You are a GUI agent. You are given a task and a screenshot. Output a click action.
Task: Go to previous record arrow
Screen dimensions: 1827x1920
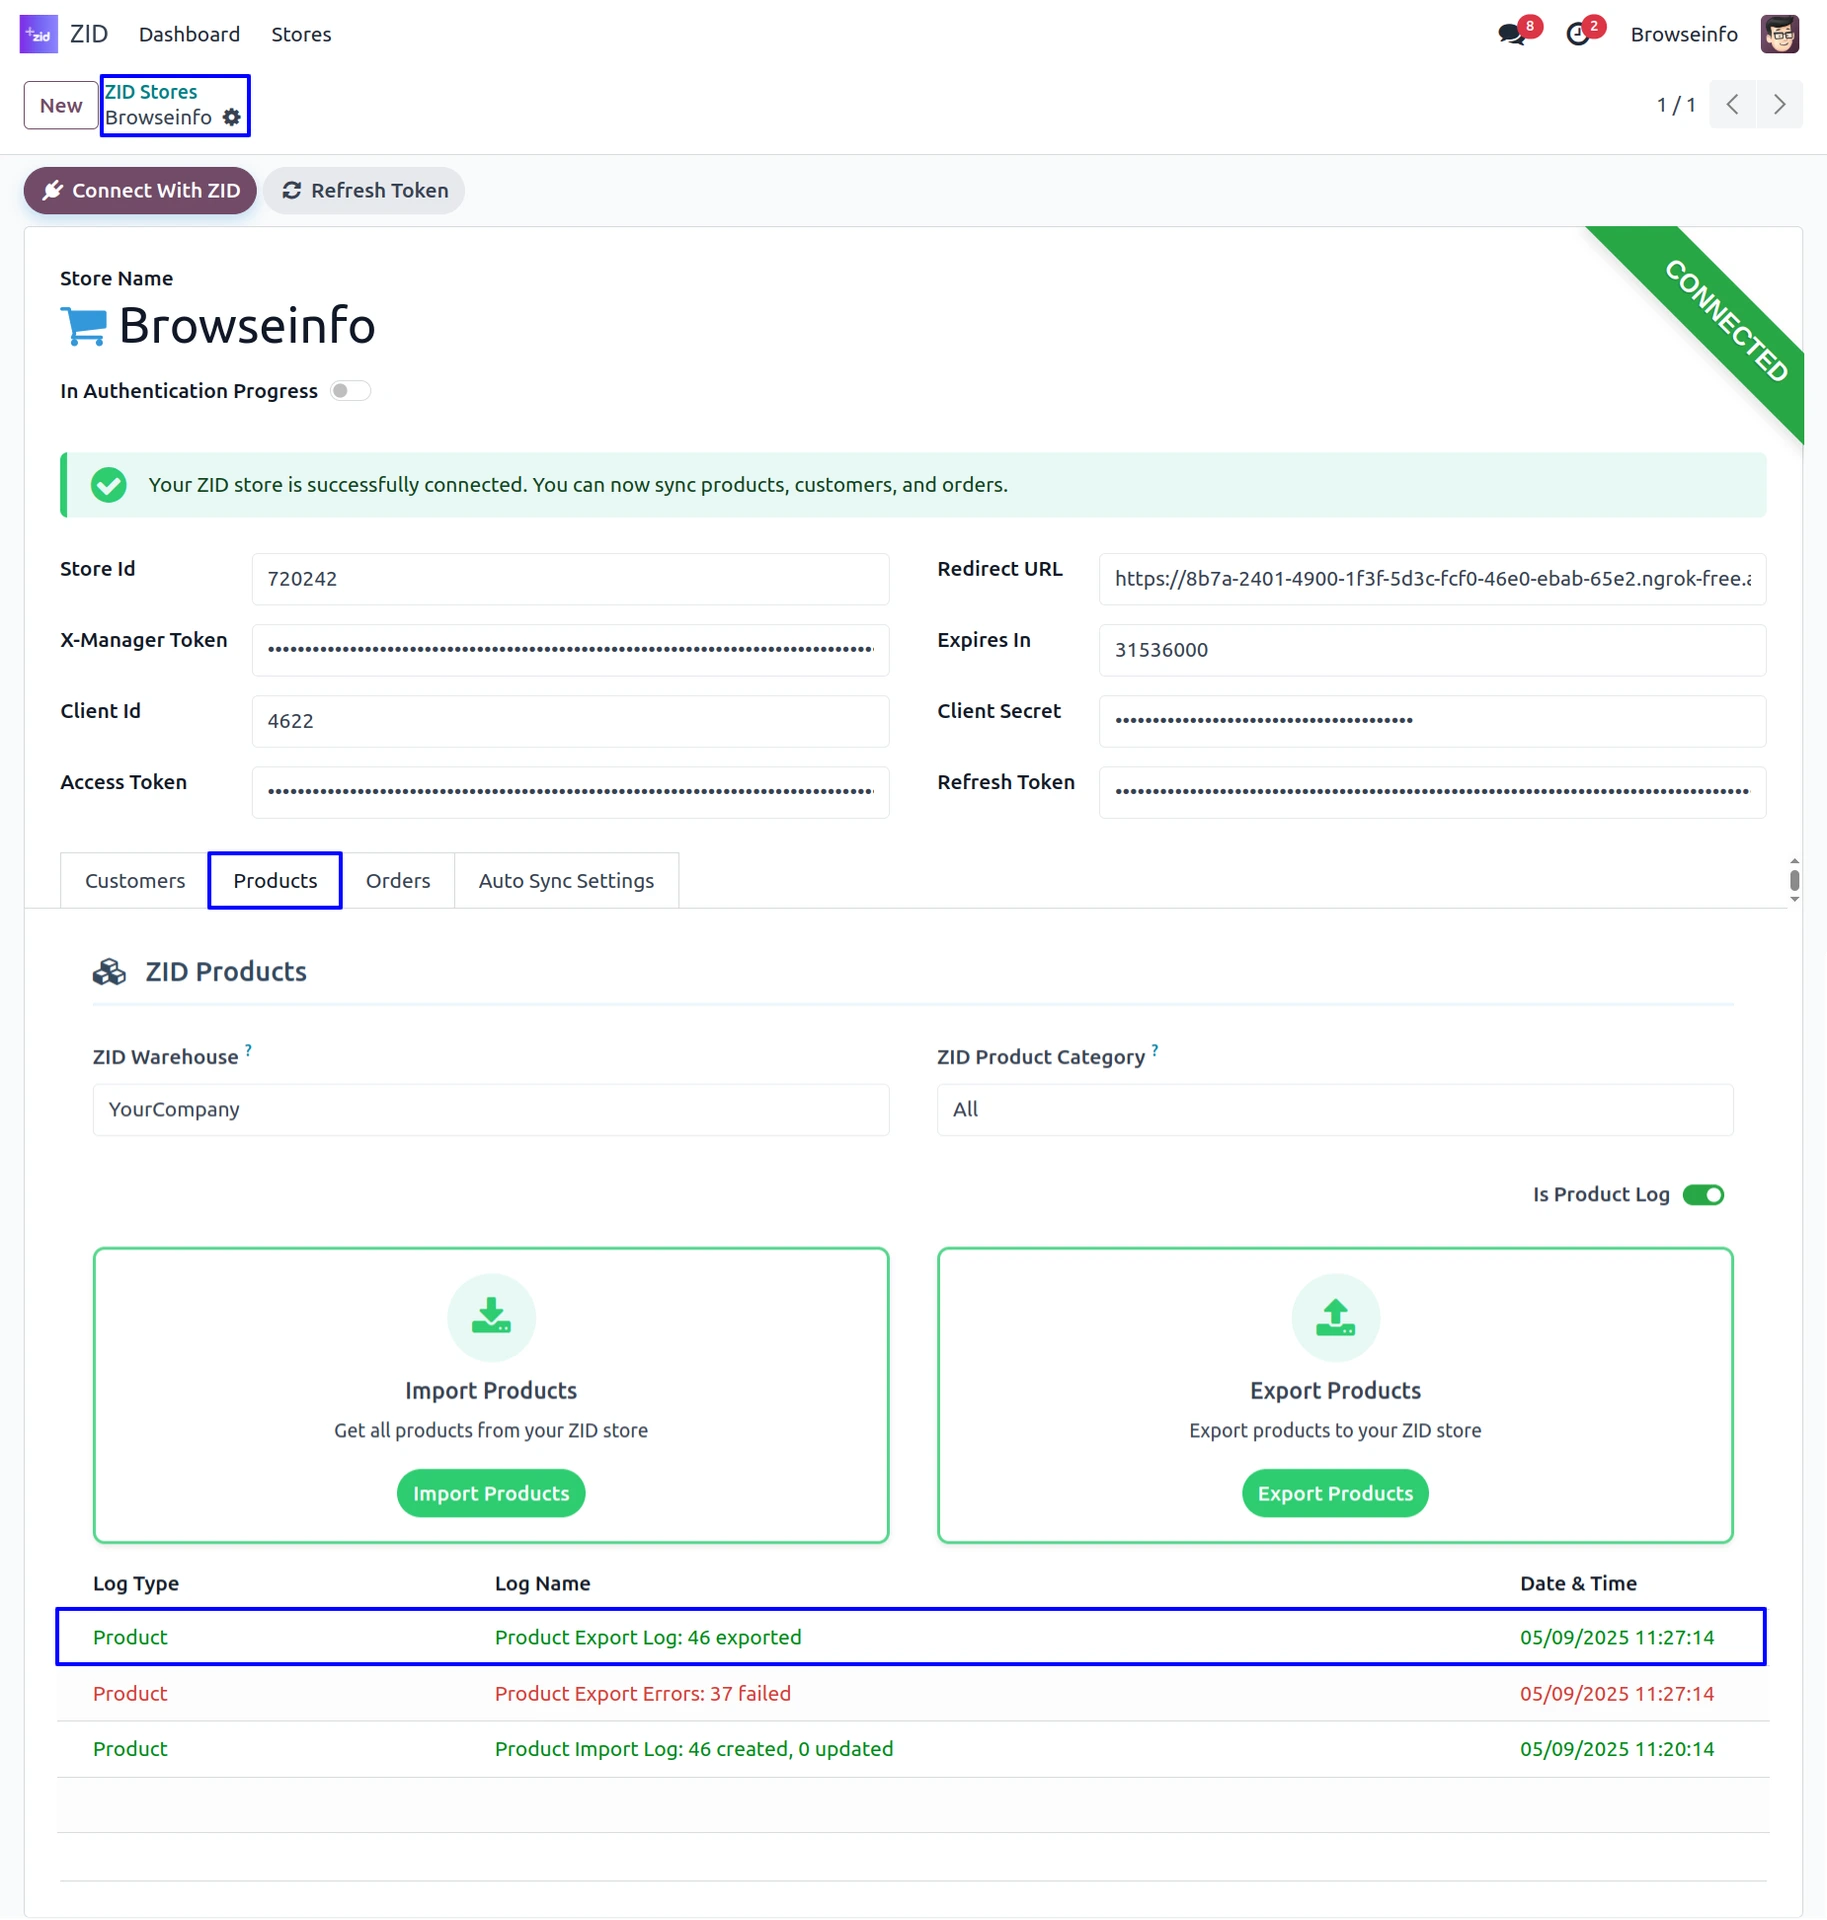point(1733,104)
